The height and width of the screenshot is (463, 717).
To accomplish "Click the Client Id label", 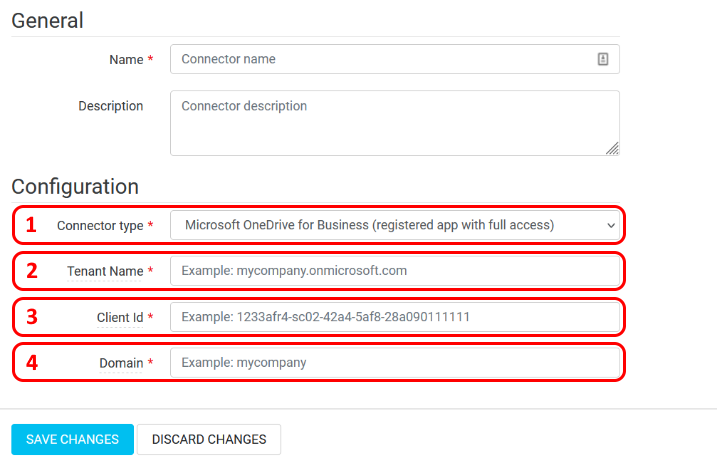I will [x=119, y=318].
